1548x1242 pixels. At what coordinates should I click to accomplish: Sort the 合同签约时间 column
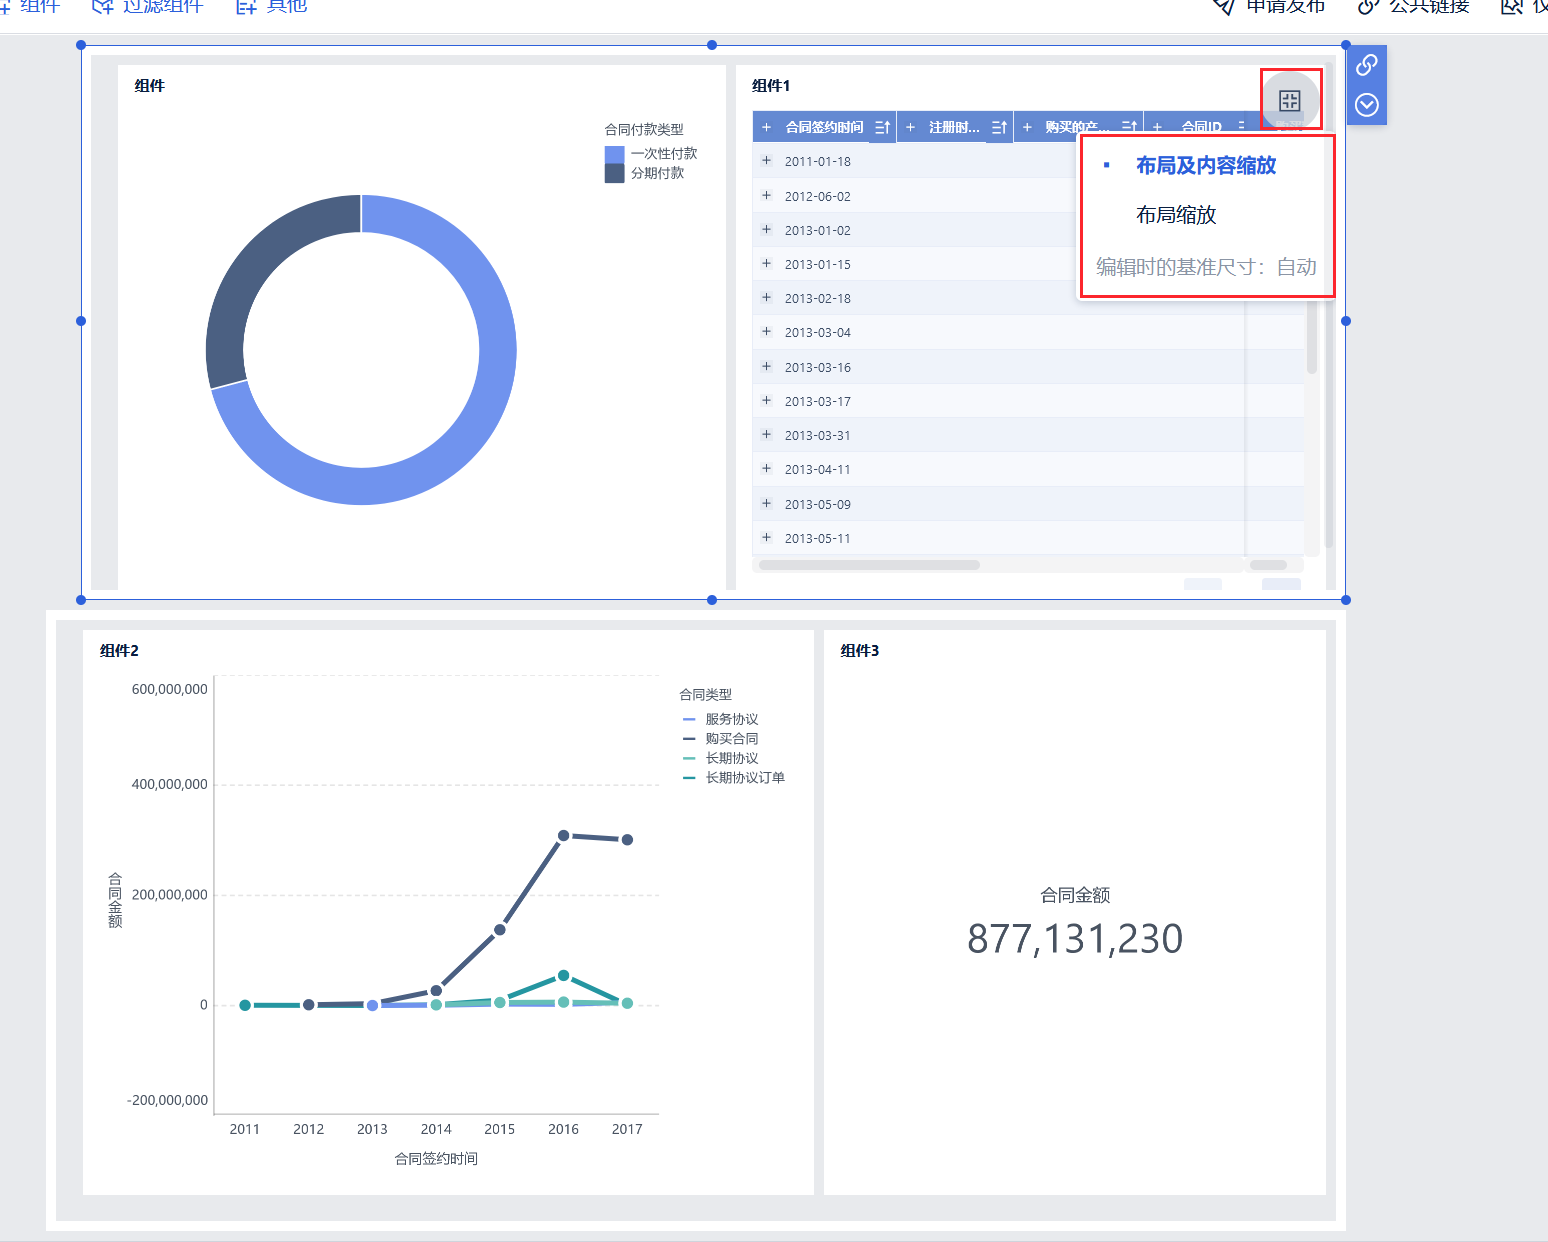(x=882, y=127)
